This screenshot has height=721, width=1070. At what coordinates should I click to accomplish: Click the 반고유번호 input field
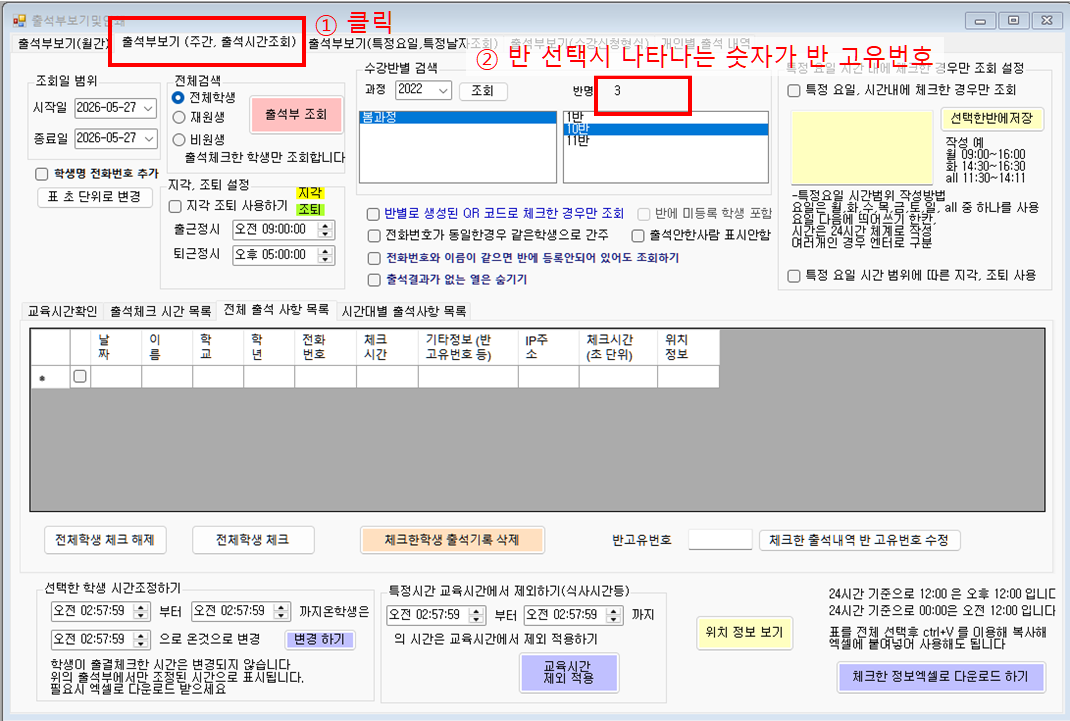click(720, 540)
